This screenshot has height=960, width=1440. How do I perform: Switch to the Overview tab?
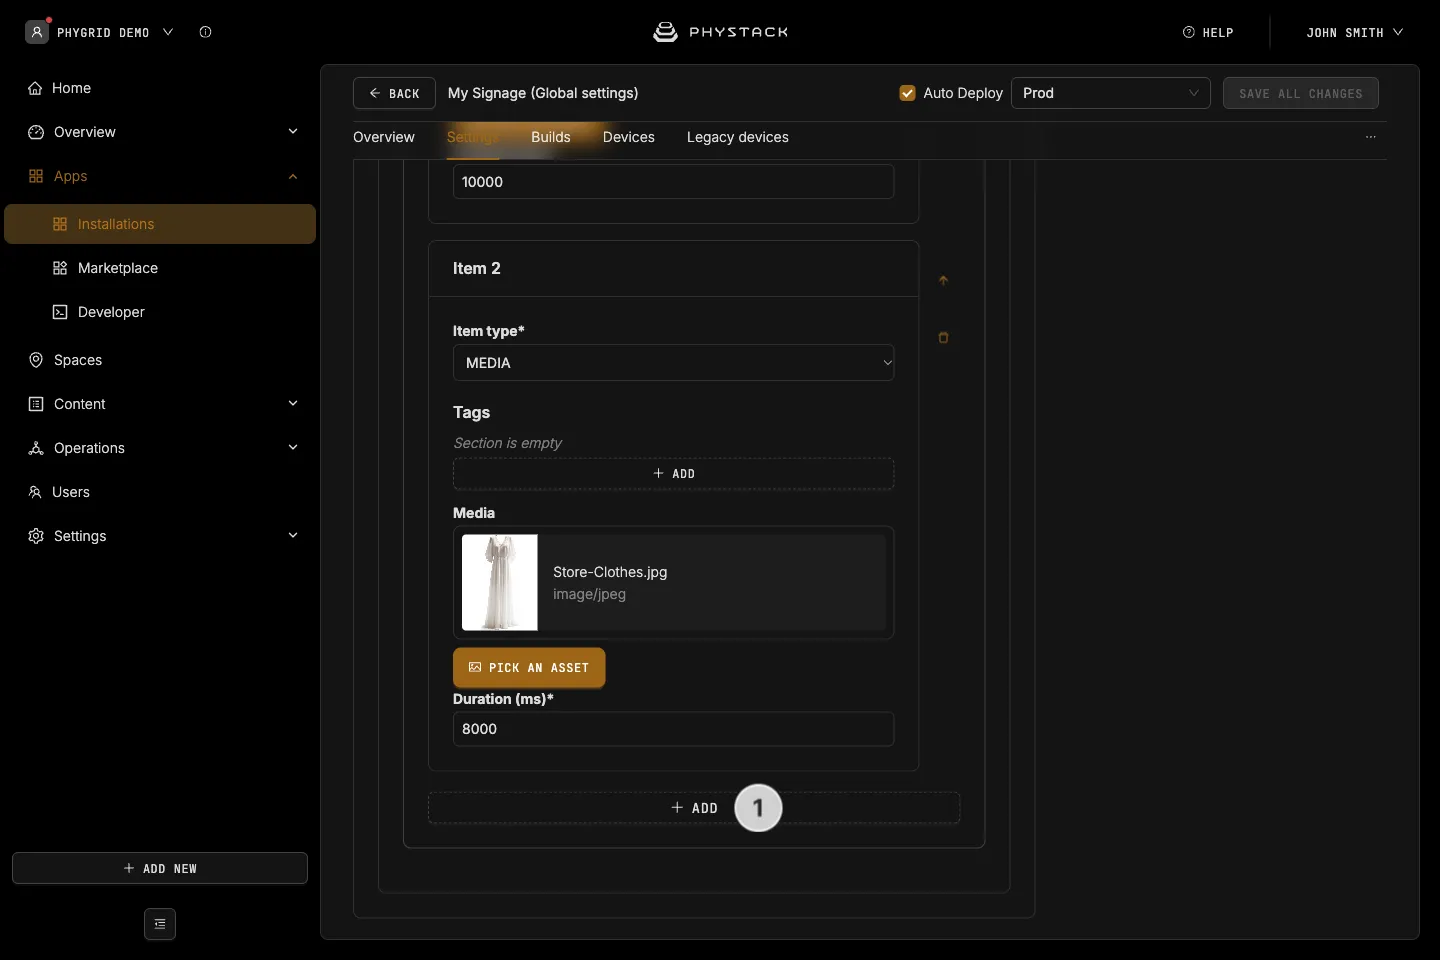(384, 137)
